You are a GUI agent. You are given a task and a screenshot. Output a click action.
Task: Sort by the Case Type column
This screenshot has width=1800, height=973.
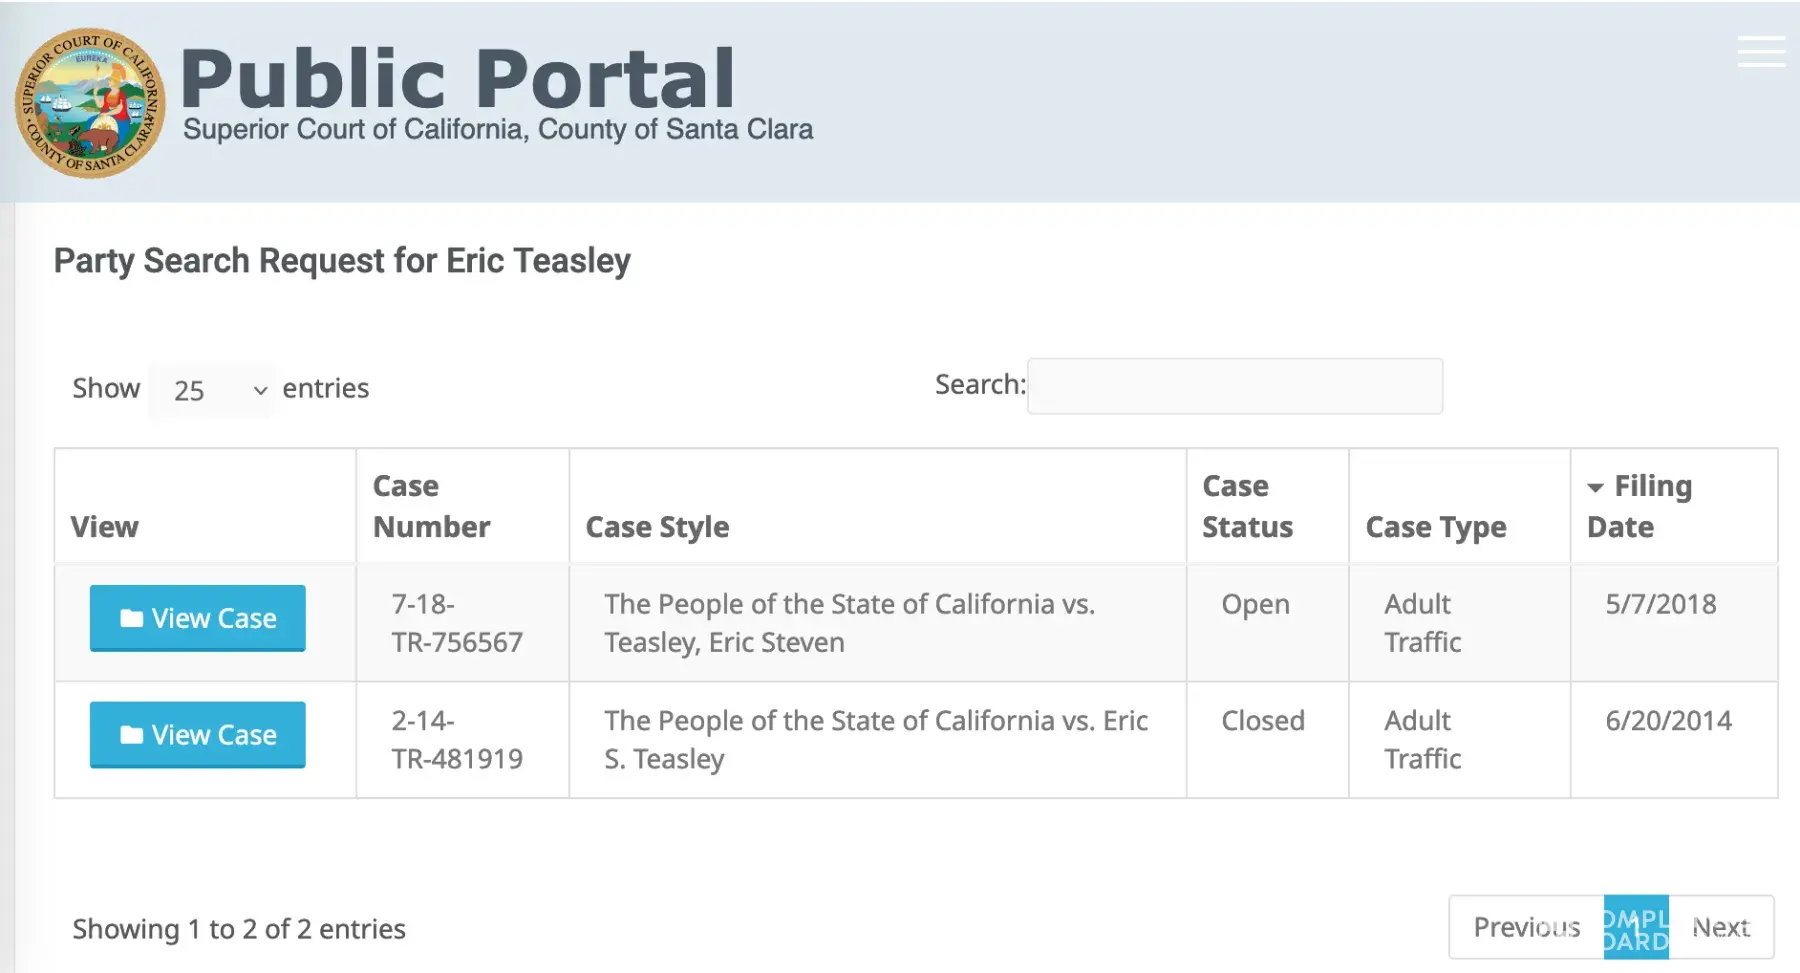coord(1435,527)
